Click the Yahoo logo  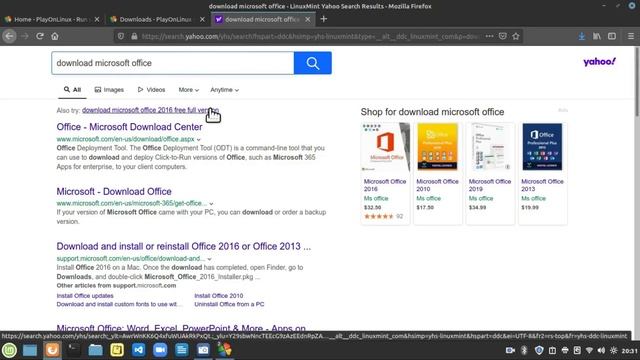click(x=599, y=62)
